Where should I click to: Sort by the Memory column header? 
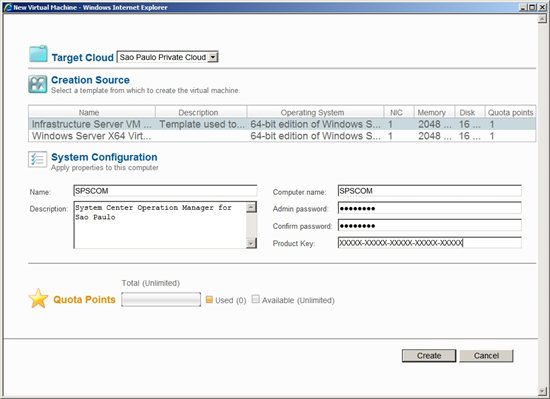(435, 112)
